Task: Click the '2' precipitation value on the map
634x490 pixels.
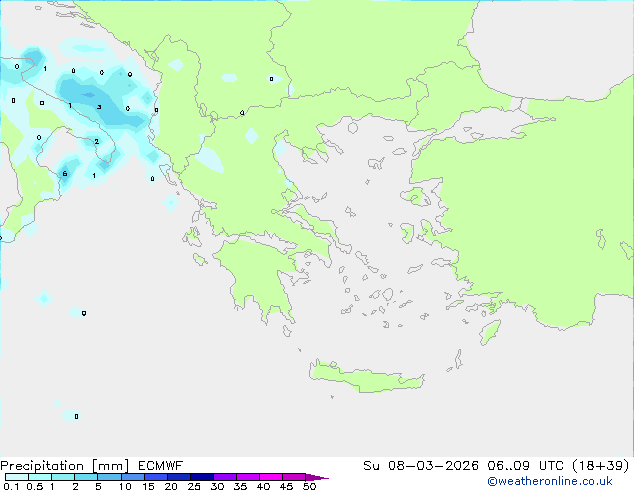Action: (x=97, y=142)
